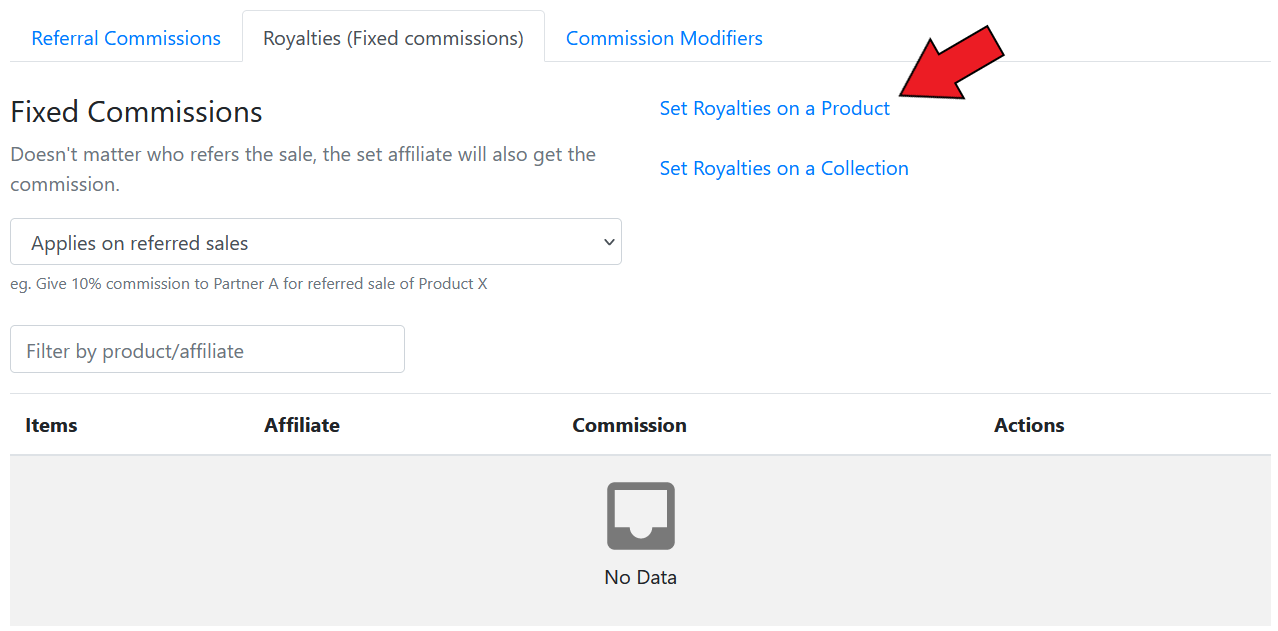Screen dimensions: 1278x631
Task: Click the red arrow annotation
Action: pyautogui.click(x=952, y=67)
